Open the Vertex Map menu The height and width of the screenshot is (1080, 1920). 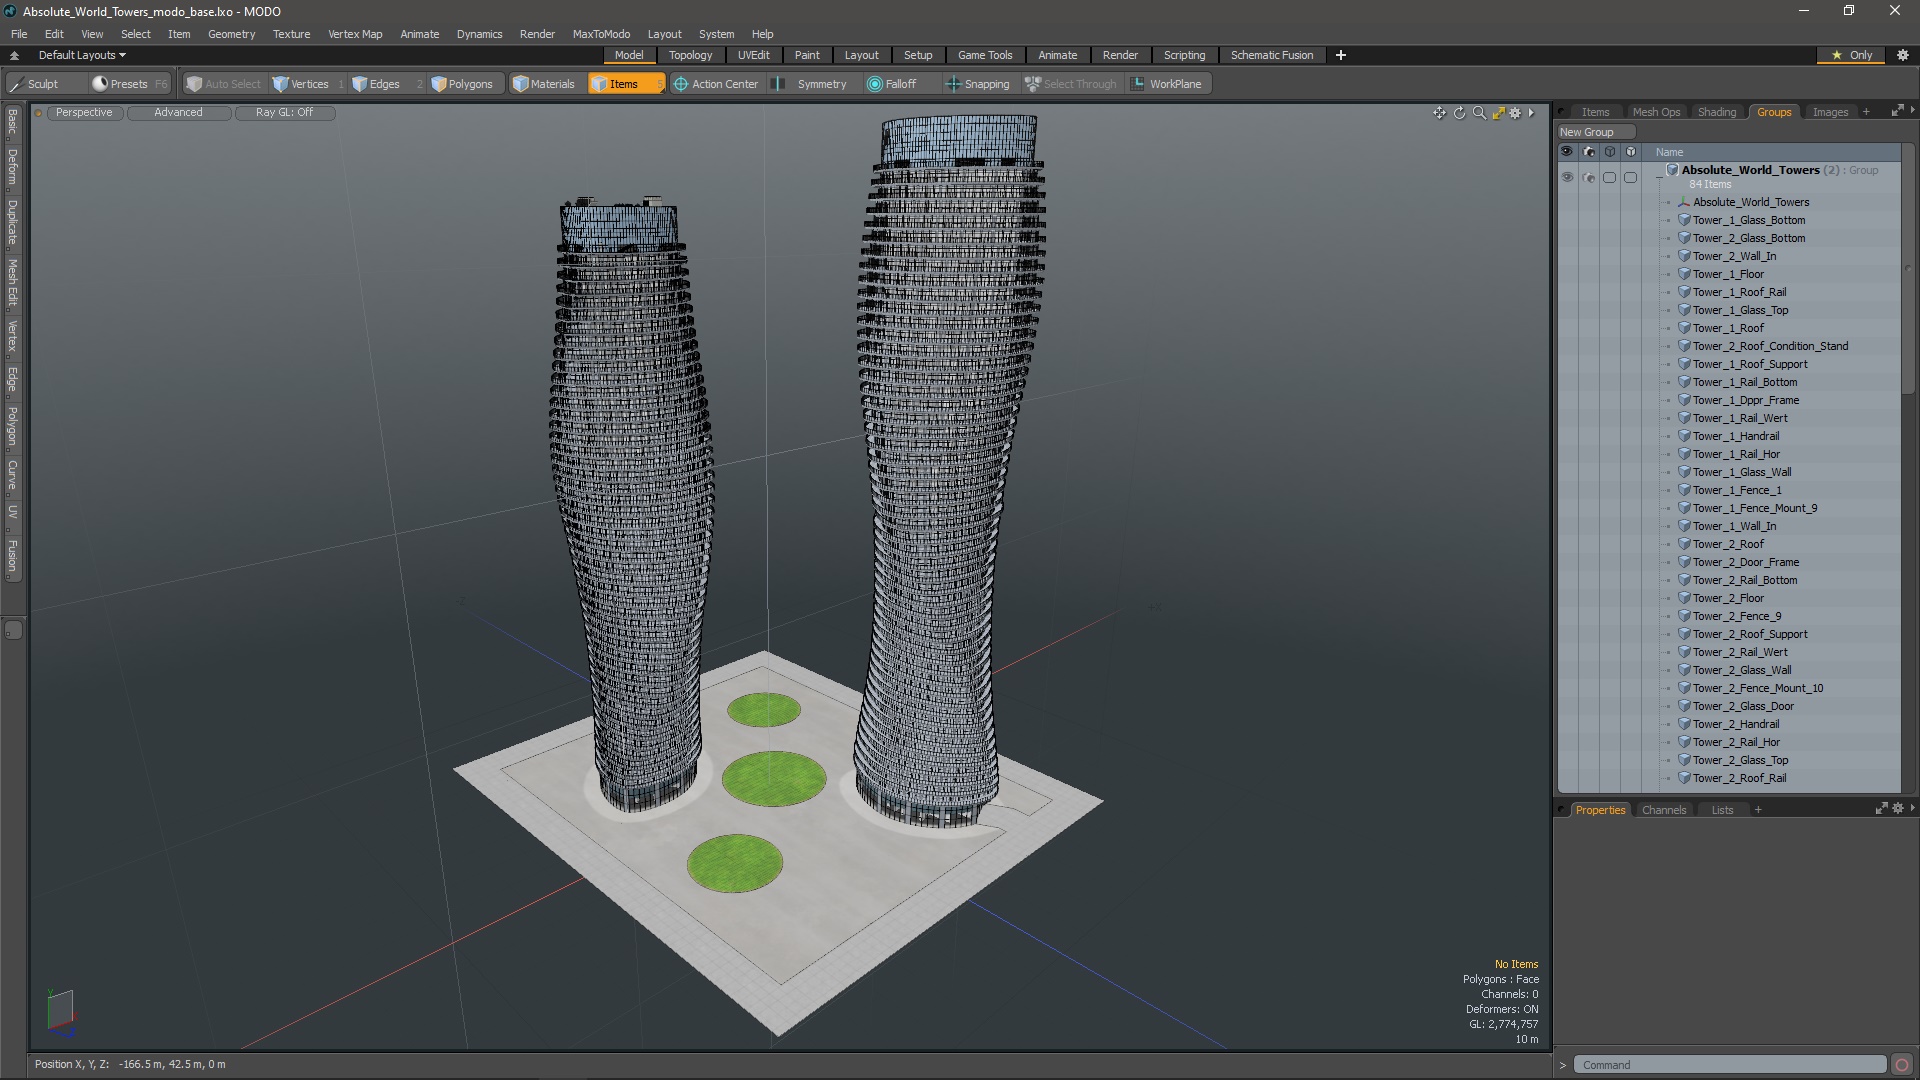[x=355, y=34]
